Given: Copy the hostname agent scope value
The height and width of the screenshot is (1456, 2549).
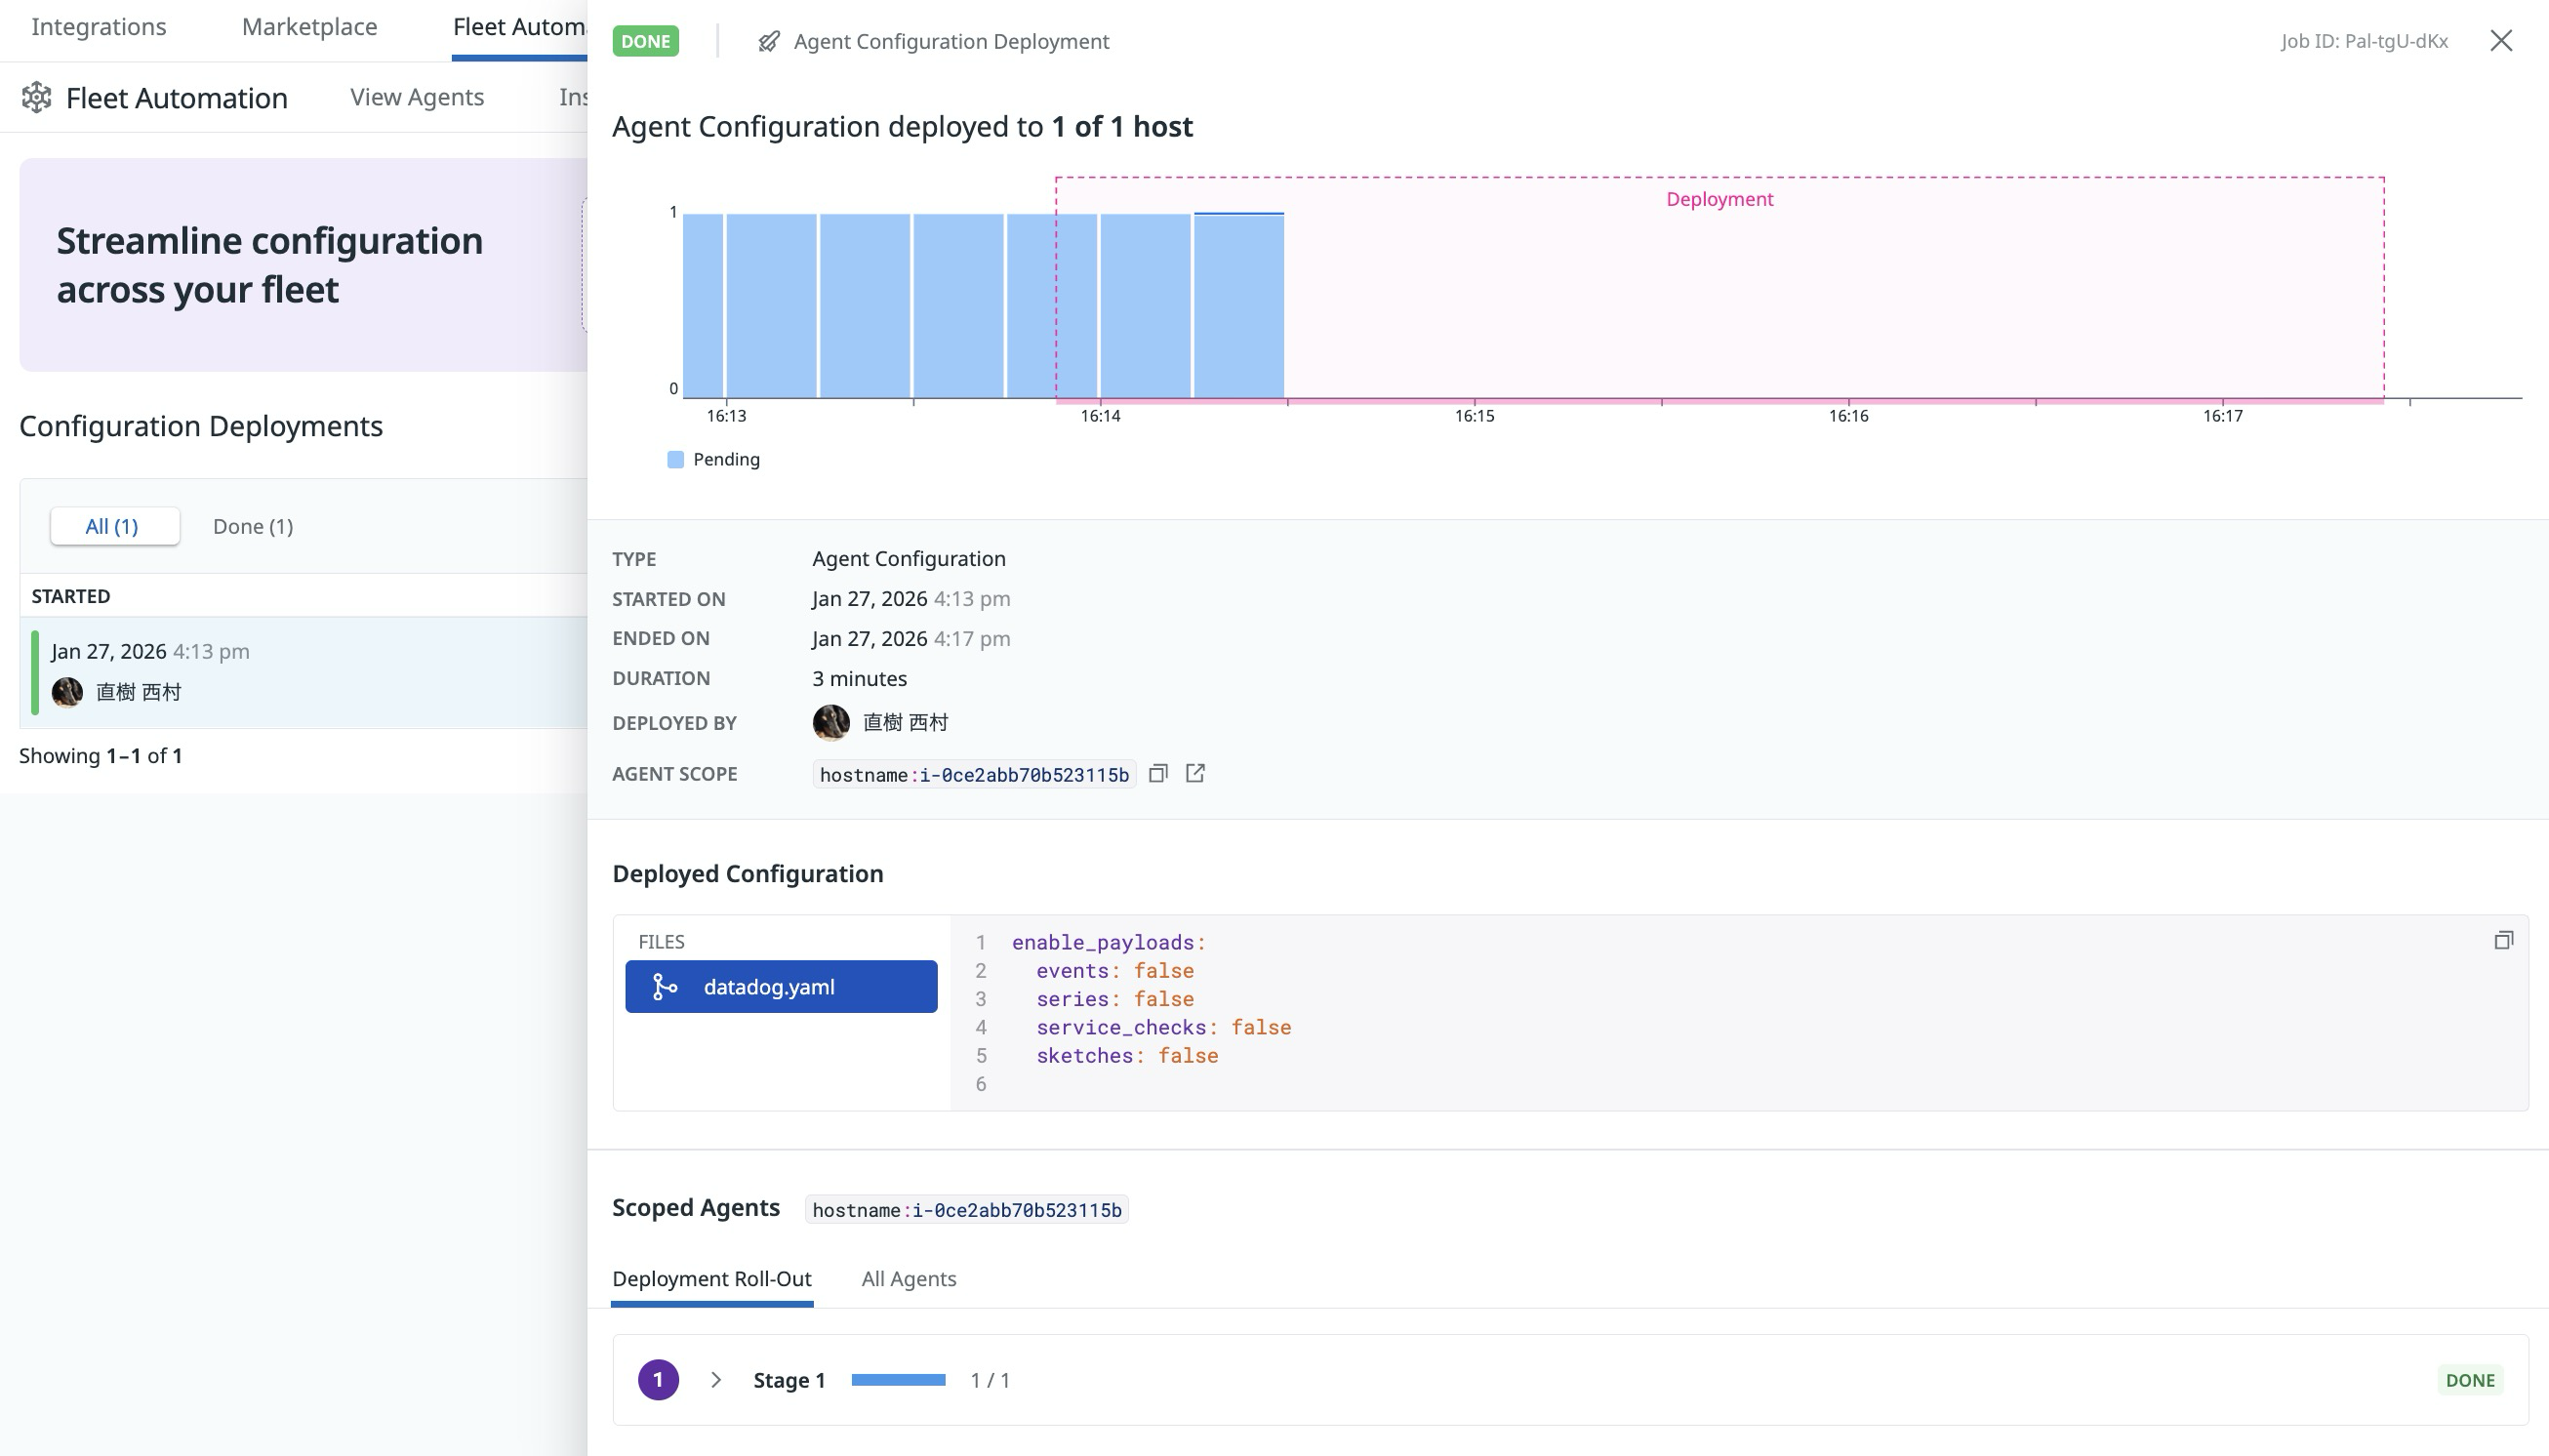Looking at the screenshot, I should 1160,773.
